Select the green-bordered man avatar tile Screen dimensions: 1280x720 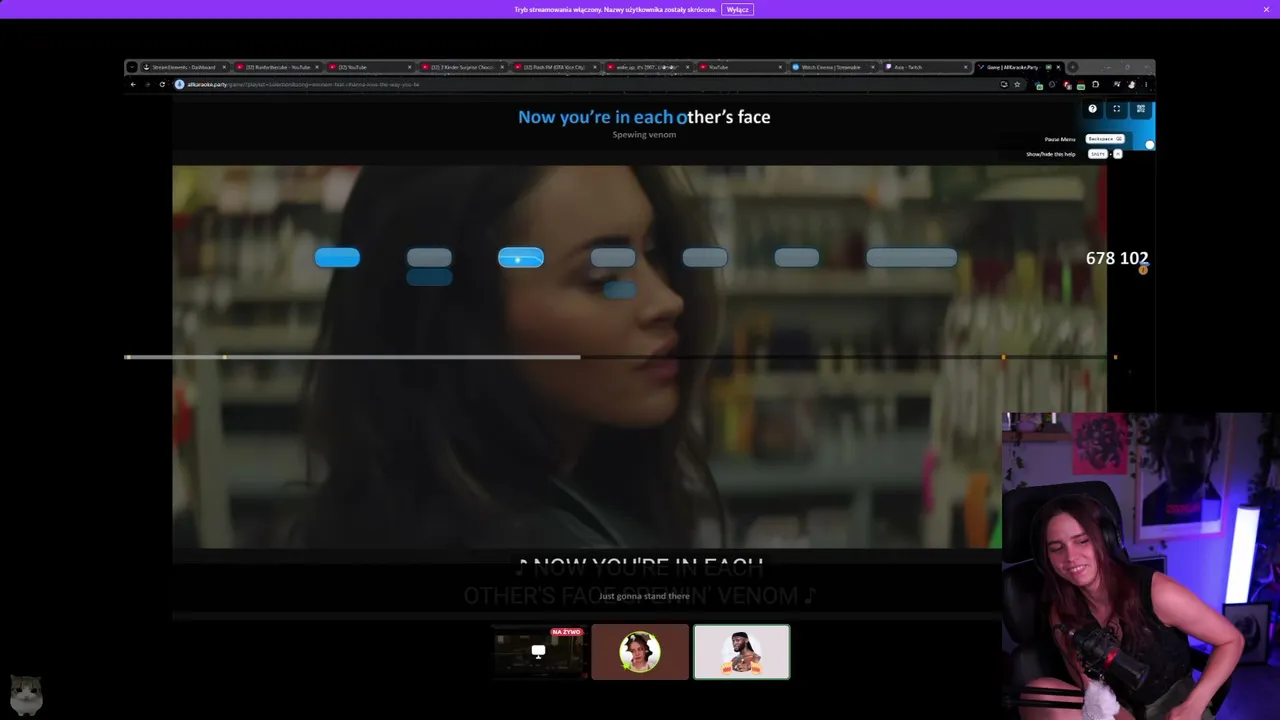tap(742, 651)
